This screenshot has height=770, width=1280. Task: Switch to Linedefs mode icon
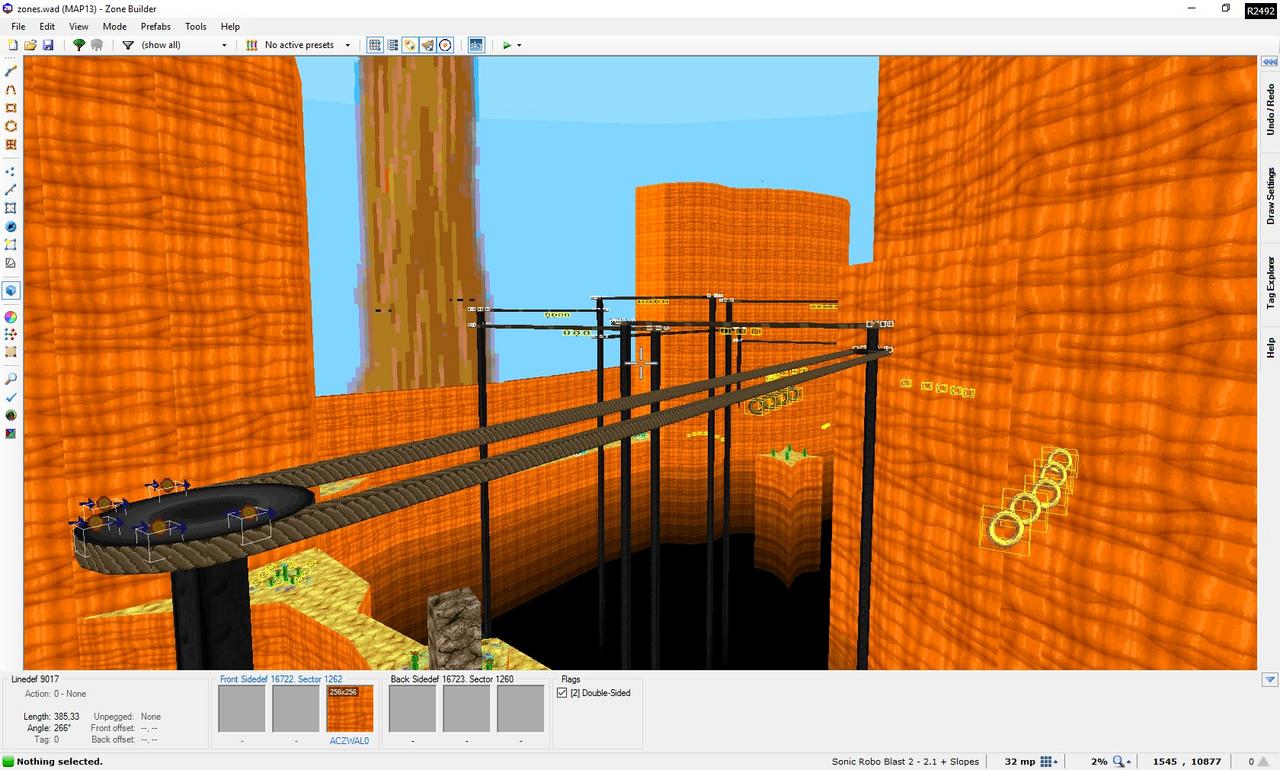pos(11,190)
